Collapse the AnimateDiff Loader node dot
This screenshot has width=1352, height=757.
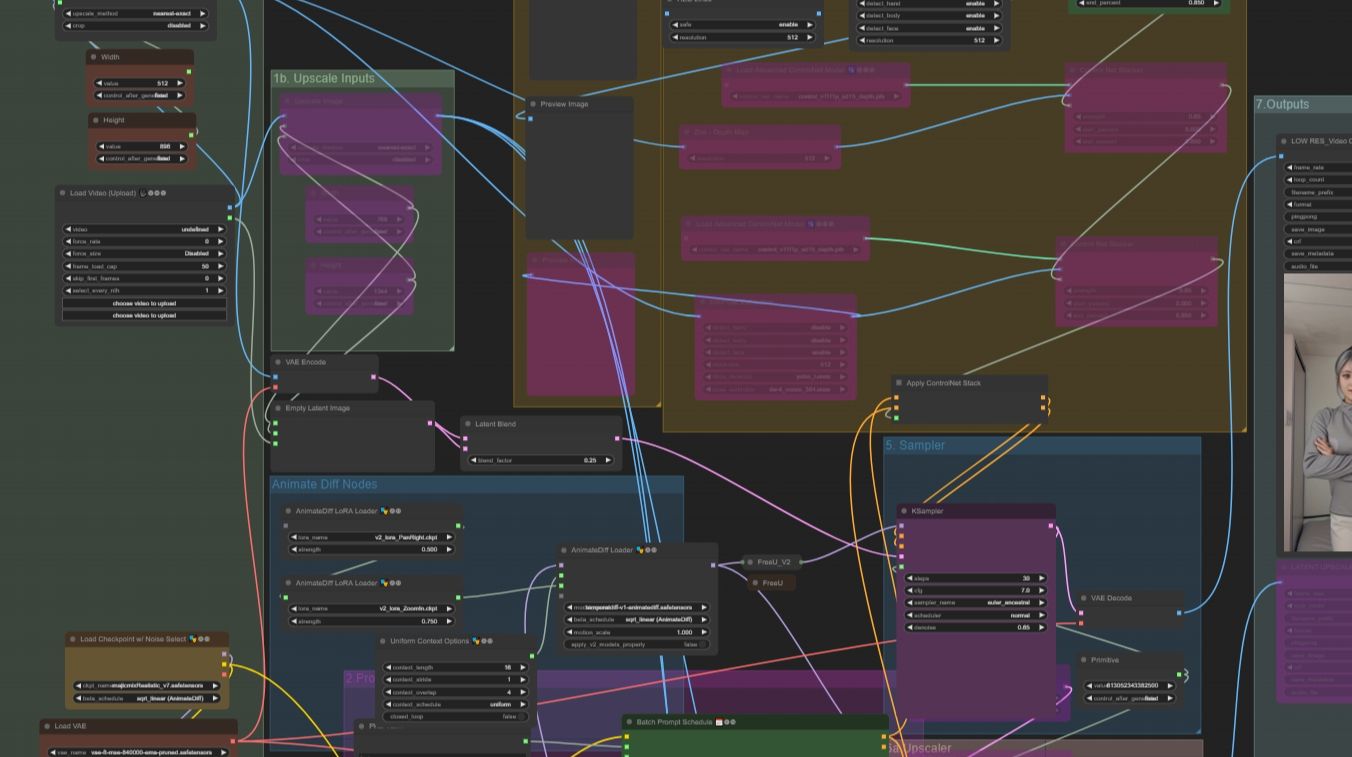[564, 550]
